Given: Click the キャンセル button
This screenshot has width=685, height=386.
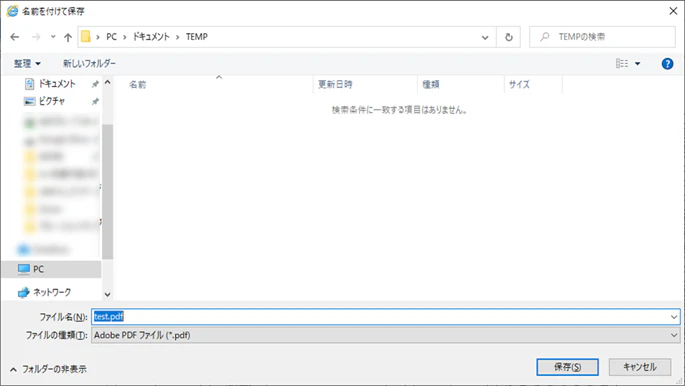Looking at the screenshot, I should pos(640,367).
